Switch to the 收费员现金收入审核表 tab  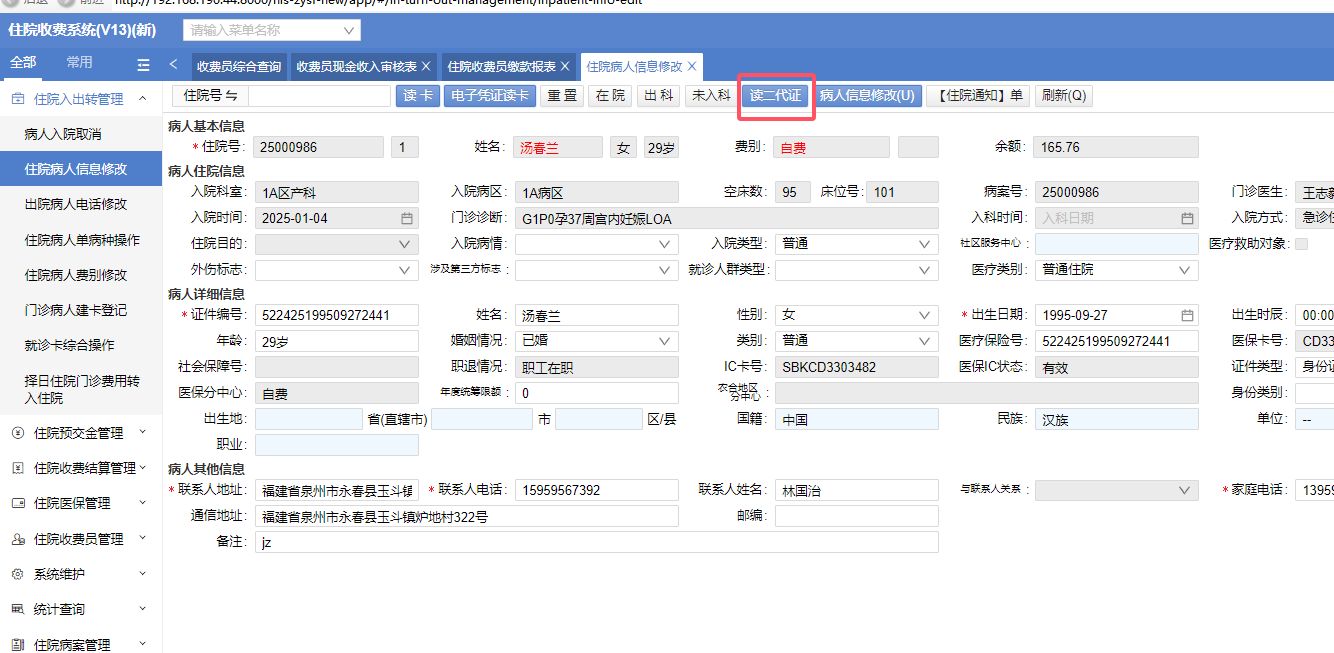pos(357,67)
